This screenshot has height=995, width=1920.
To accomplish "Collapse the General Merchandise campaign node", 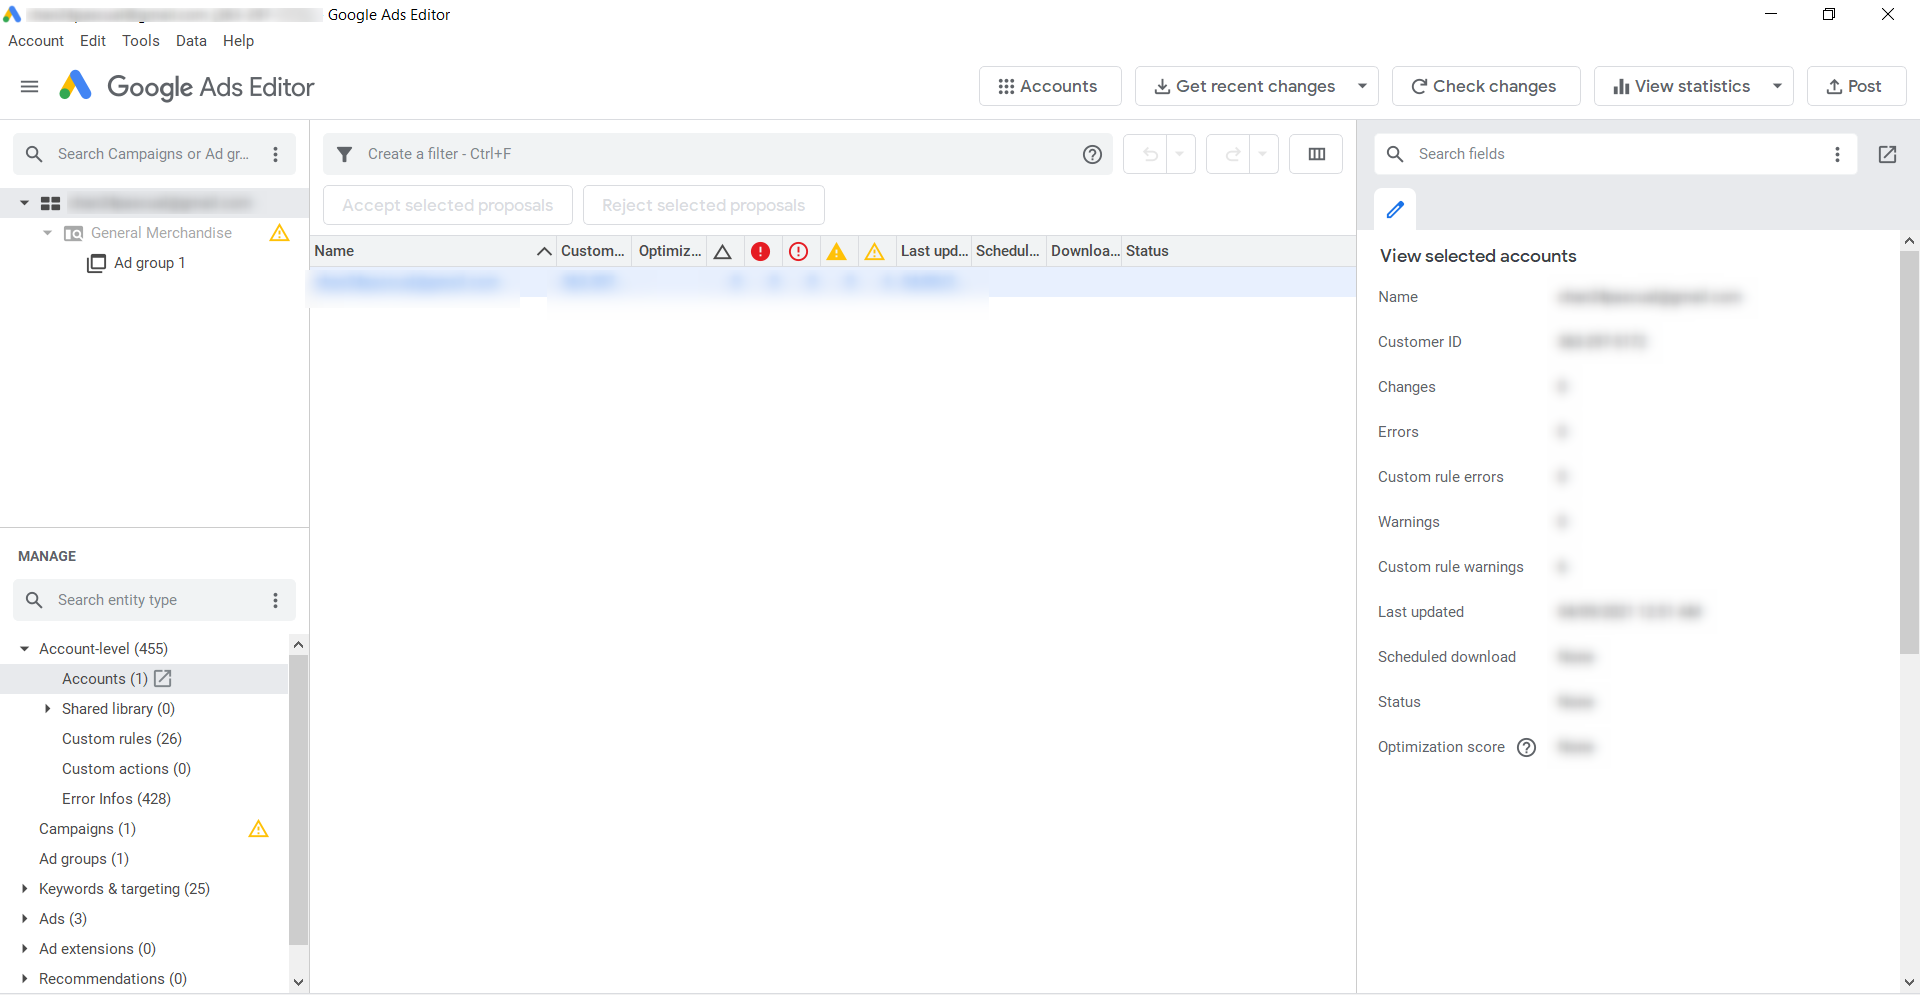I will 47,233.
